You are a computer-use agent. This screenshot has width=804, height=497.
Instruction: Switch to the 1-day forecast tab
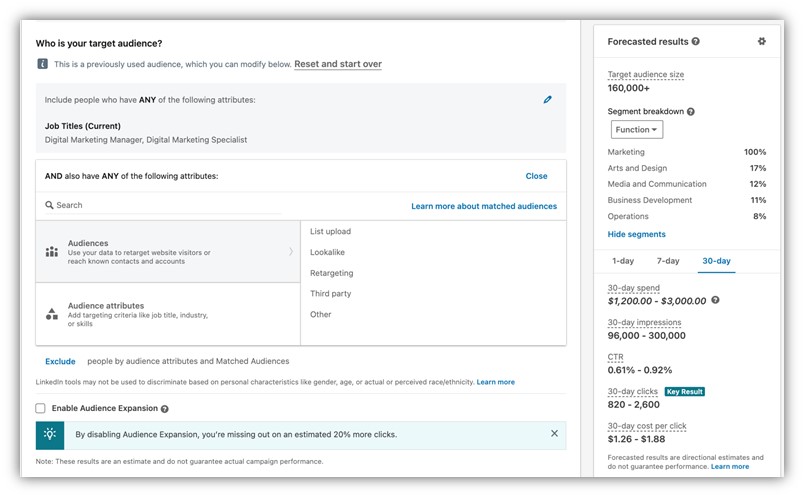click(x=623, y=261)
